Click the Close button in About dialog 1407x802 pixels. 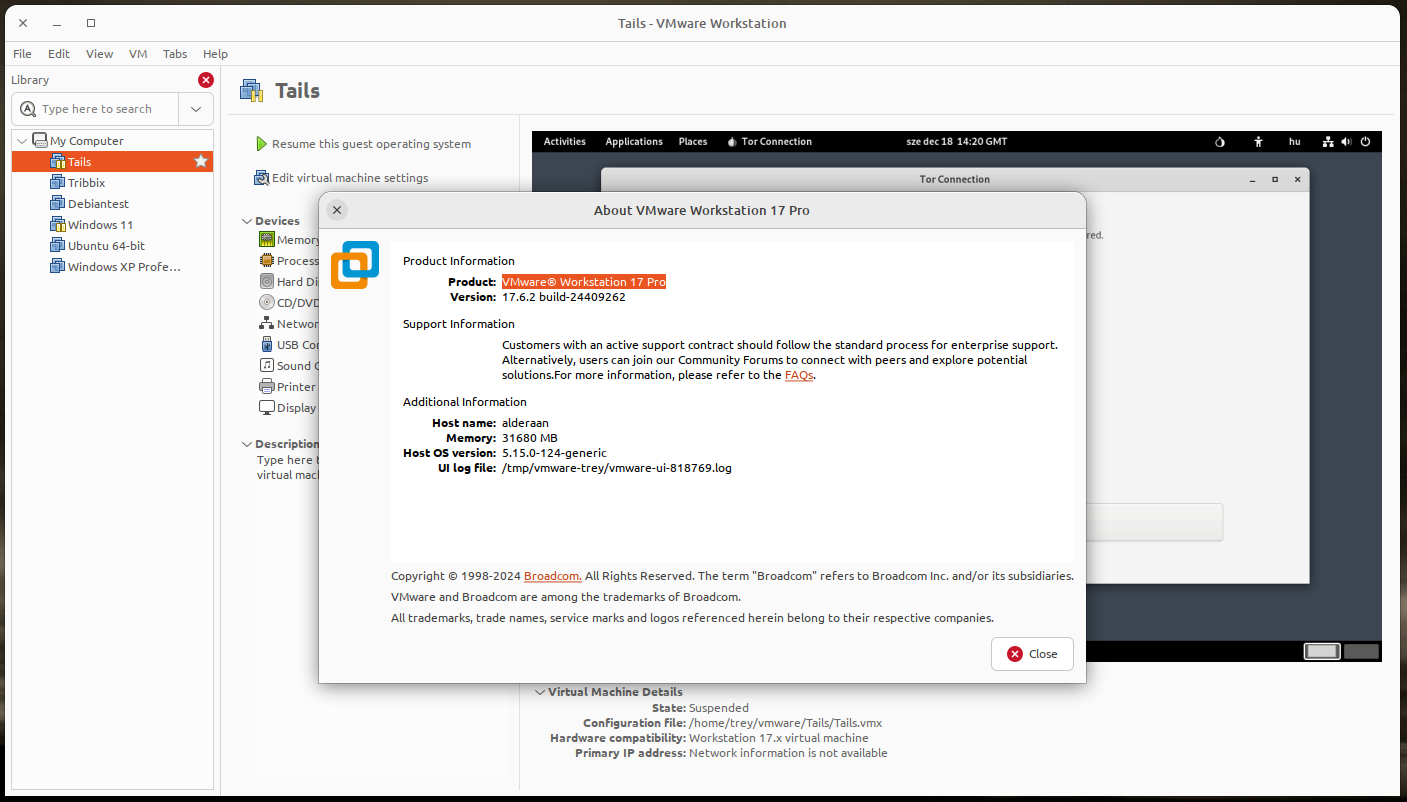[1032, 654]
